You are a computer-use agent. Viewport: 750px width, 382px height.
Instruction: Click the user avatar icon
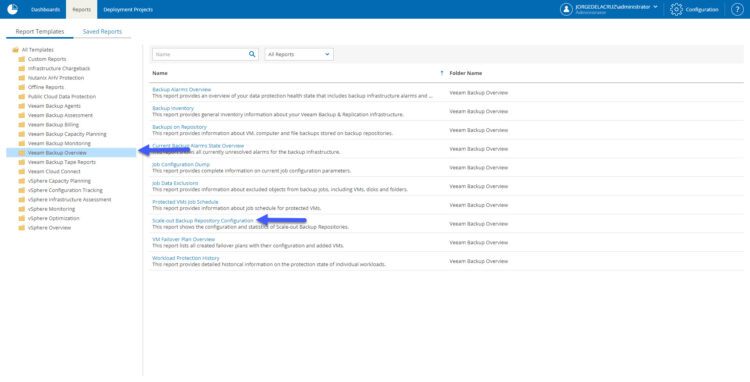click(x=566, y=9)
